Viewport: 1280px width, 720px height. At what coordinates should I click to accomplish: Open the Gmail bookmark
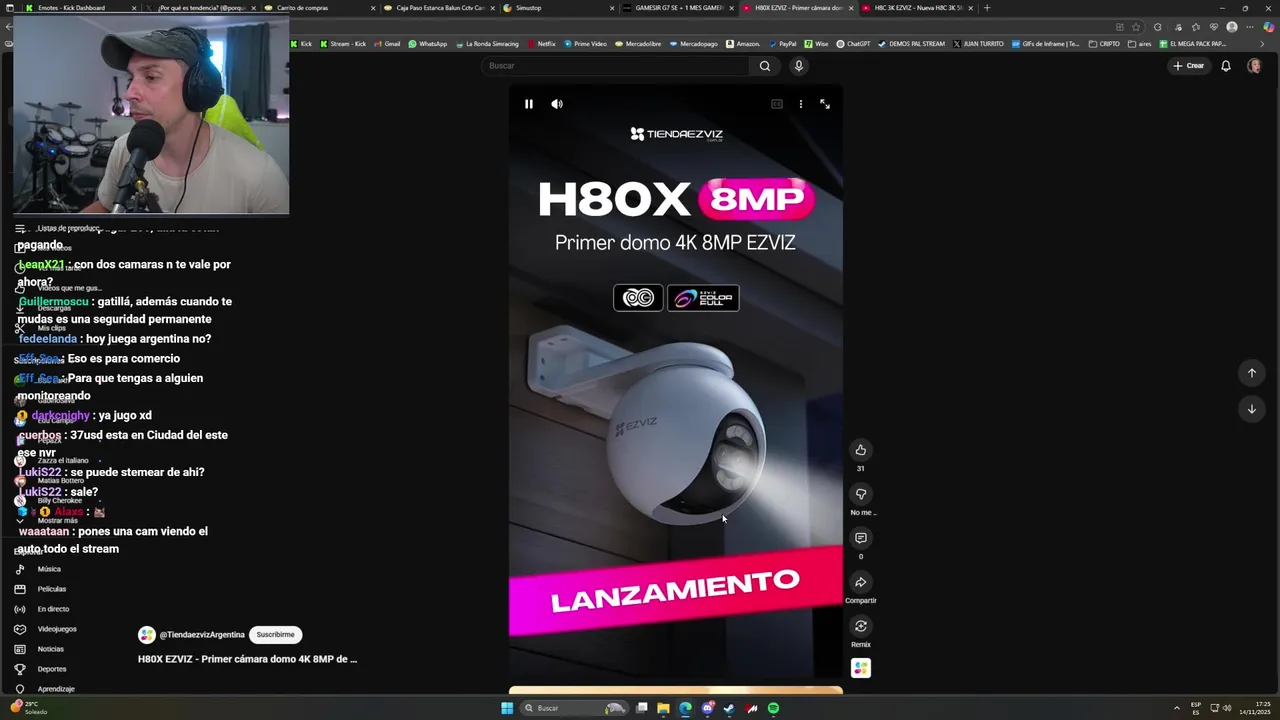(386, 44)
